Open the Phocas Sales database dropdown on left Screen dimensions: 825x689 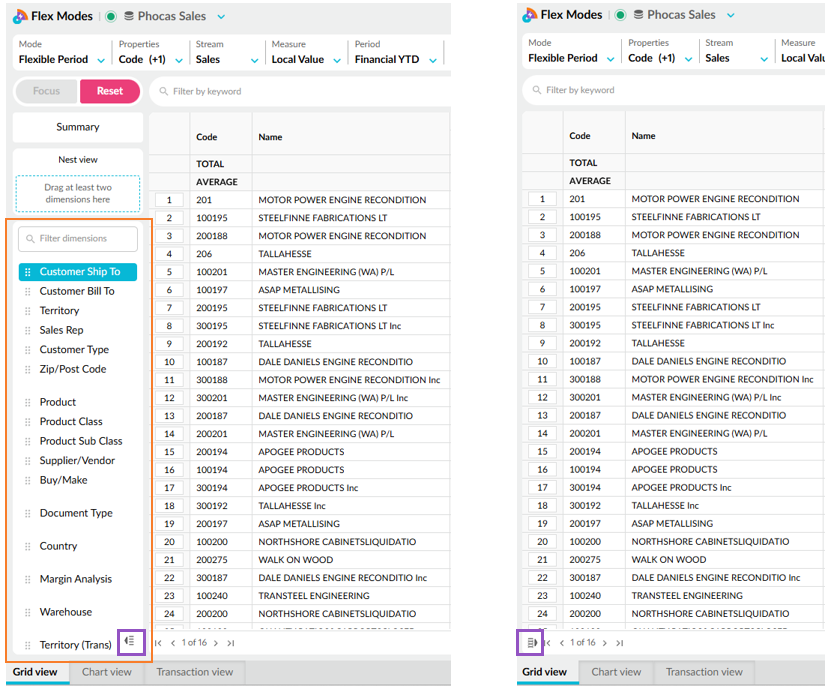coord(221,17)
